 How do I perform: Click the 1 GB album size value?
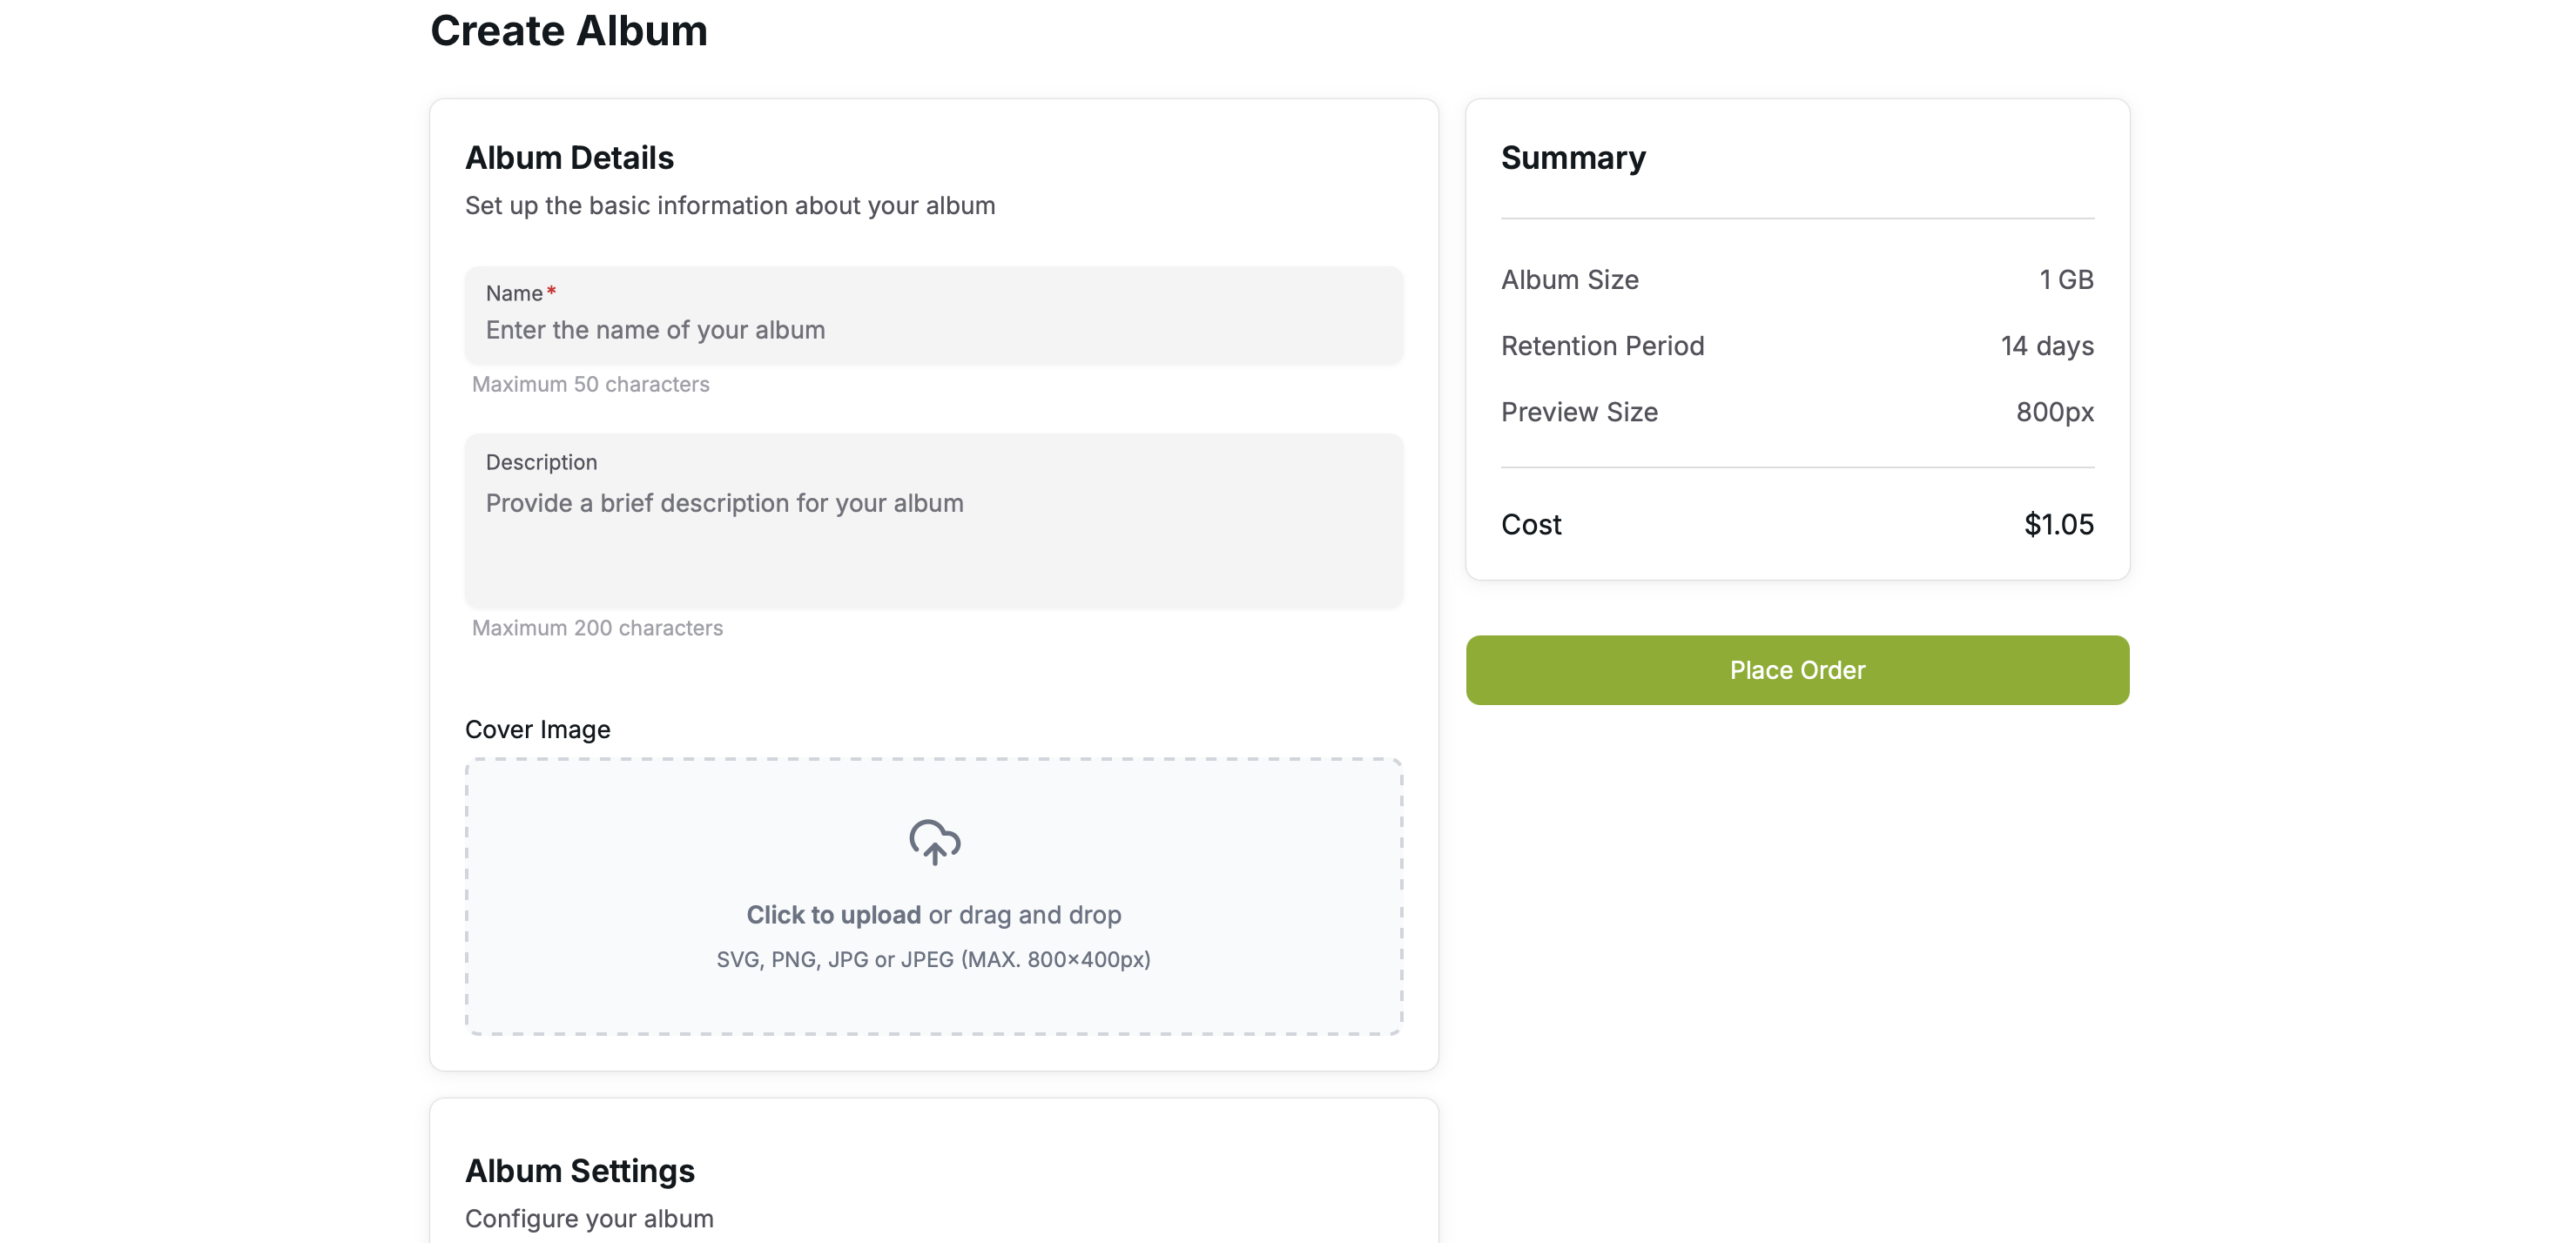2066,280
